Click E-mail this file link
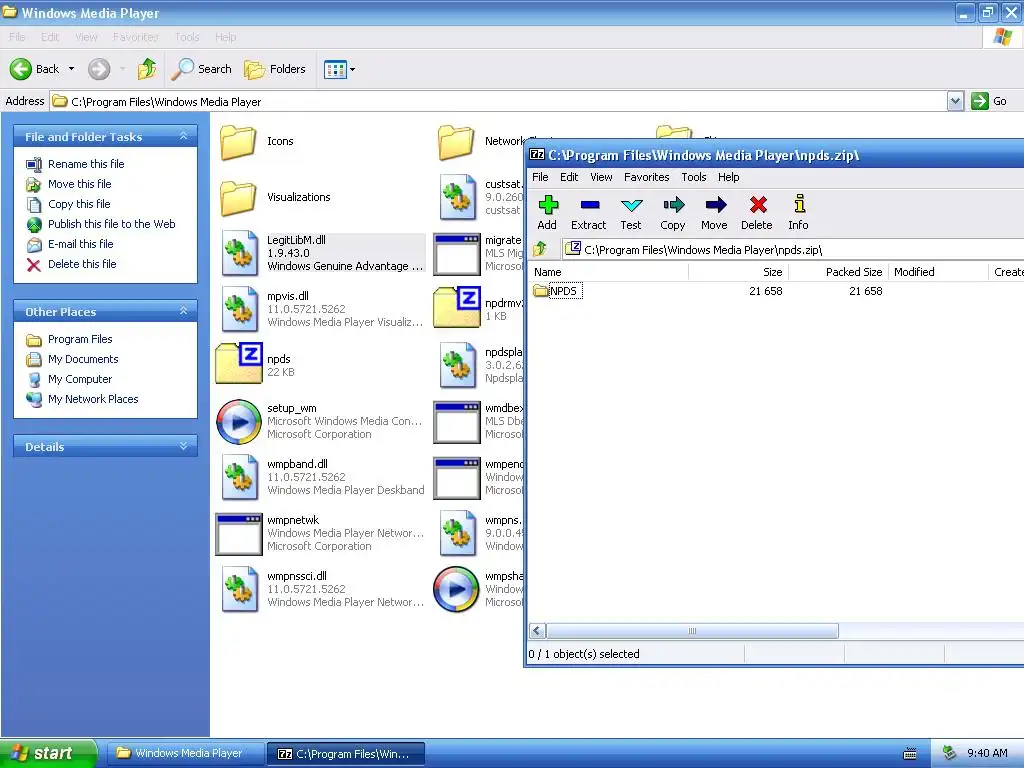 coord(80,244)
